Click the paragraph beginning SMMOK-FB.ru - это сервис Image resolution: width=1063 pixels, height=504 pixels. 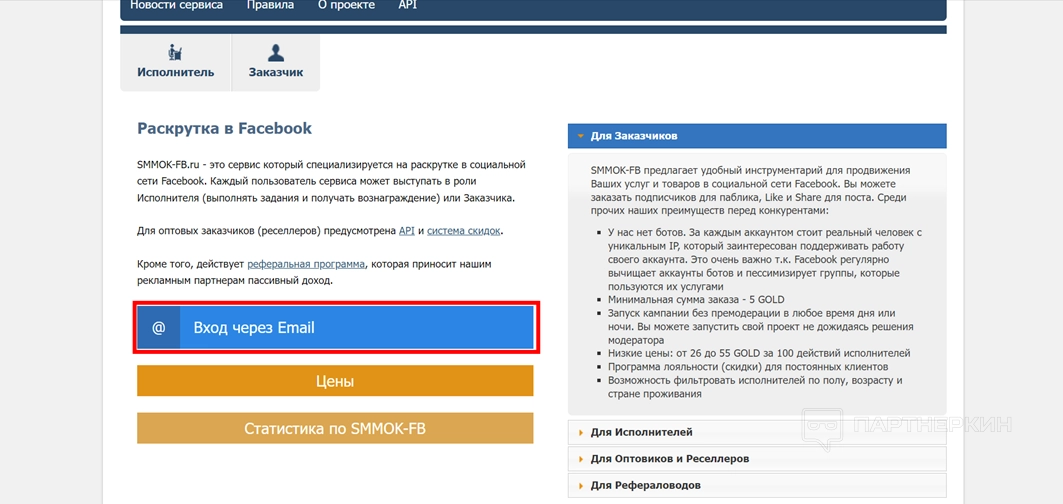(x=332, y=182)
